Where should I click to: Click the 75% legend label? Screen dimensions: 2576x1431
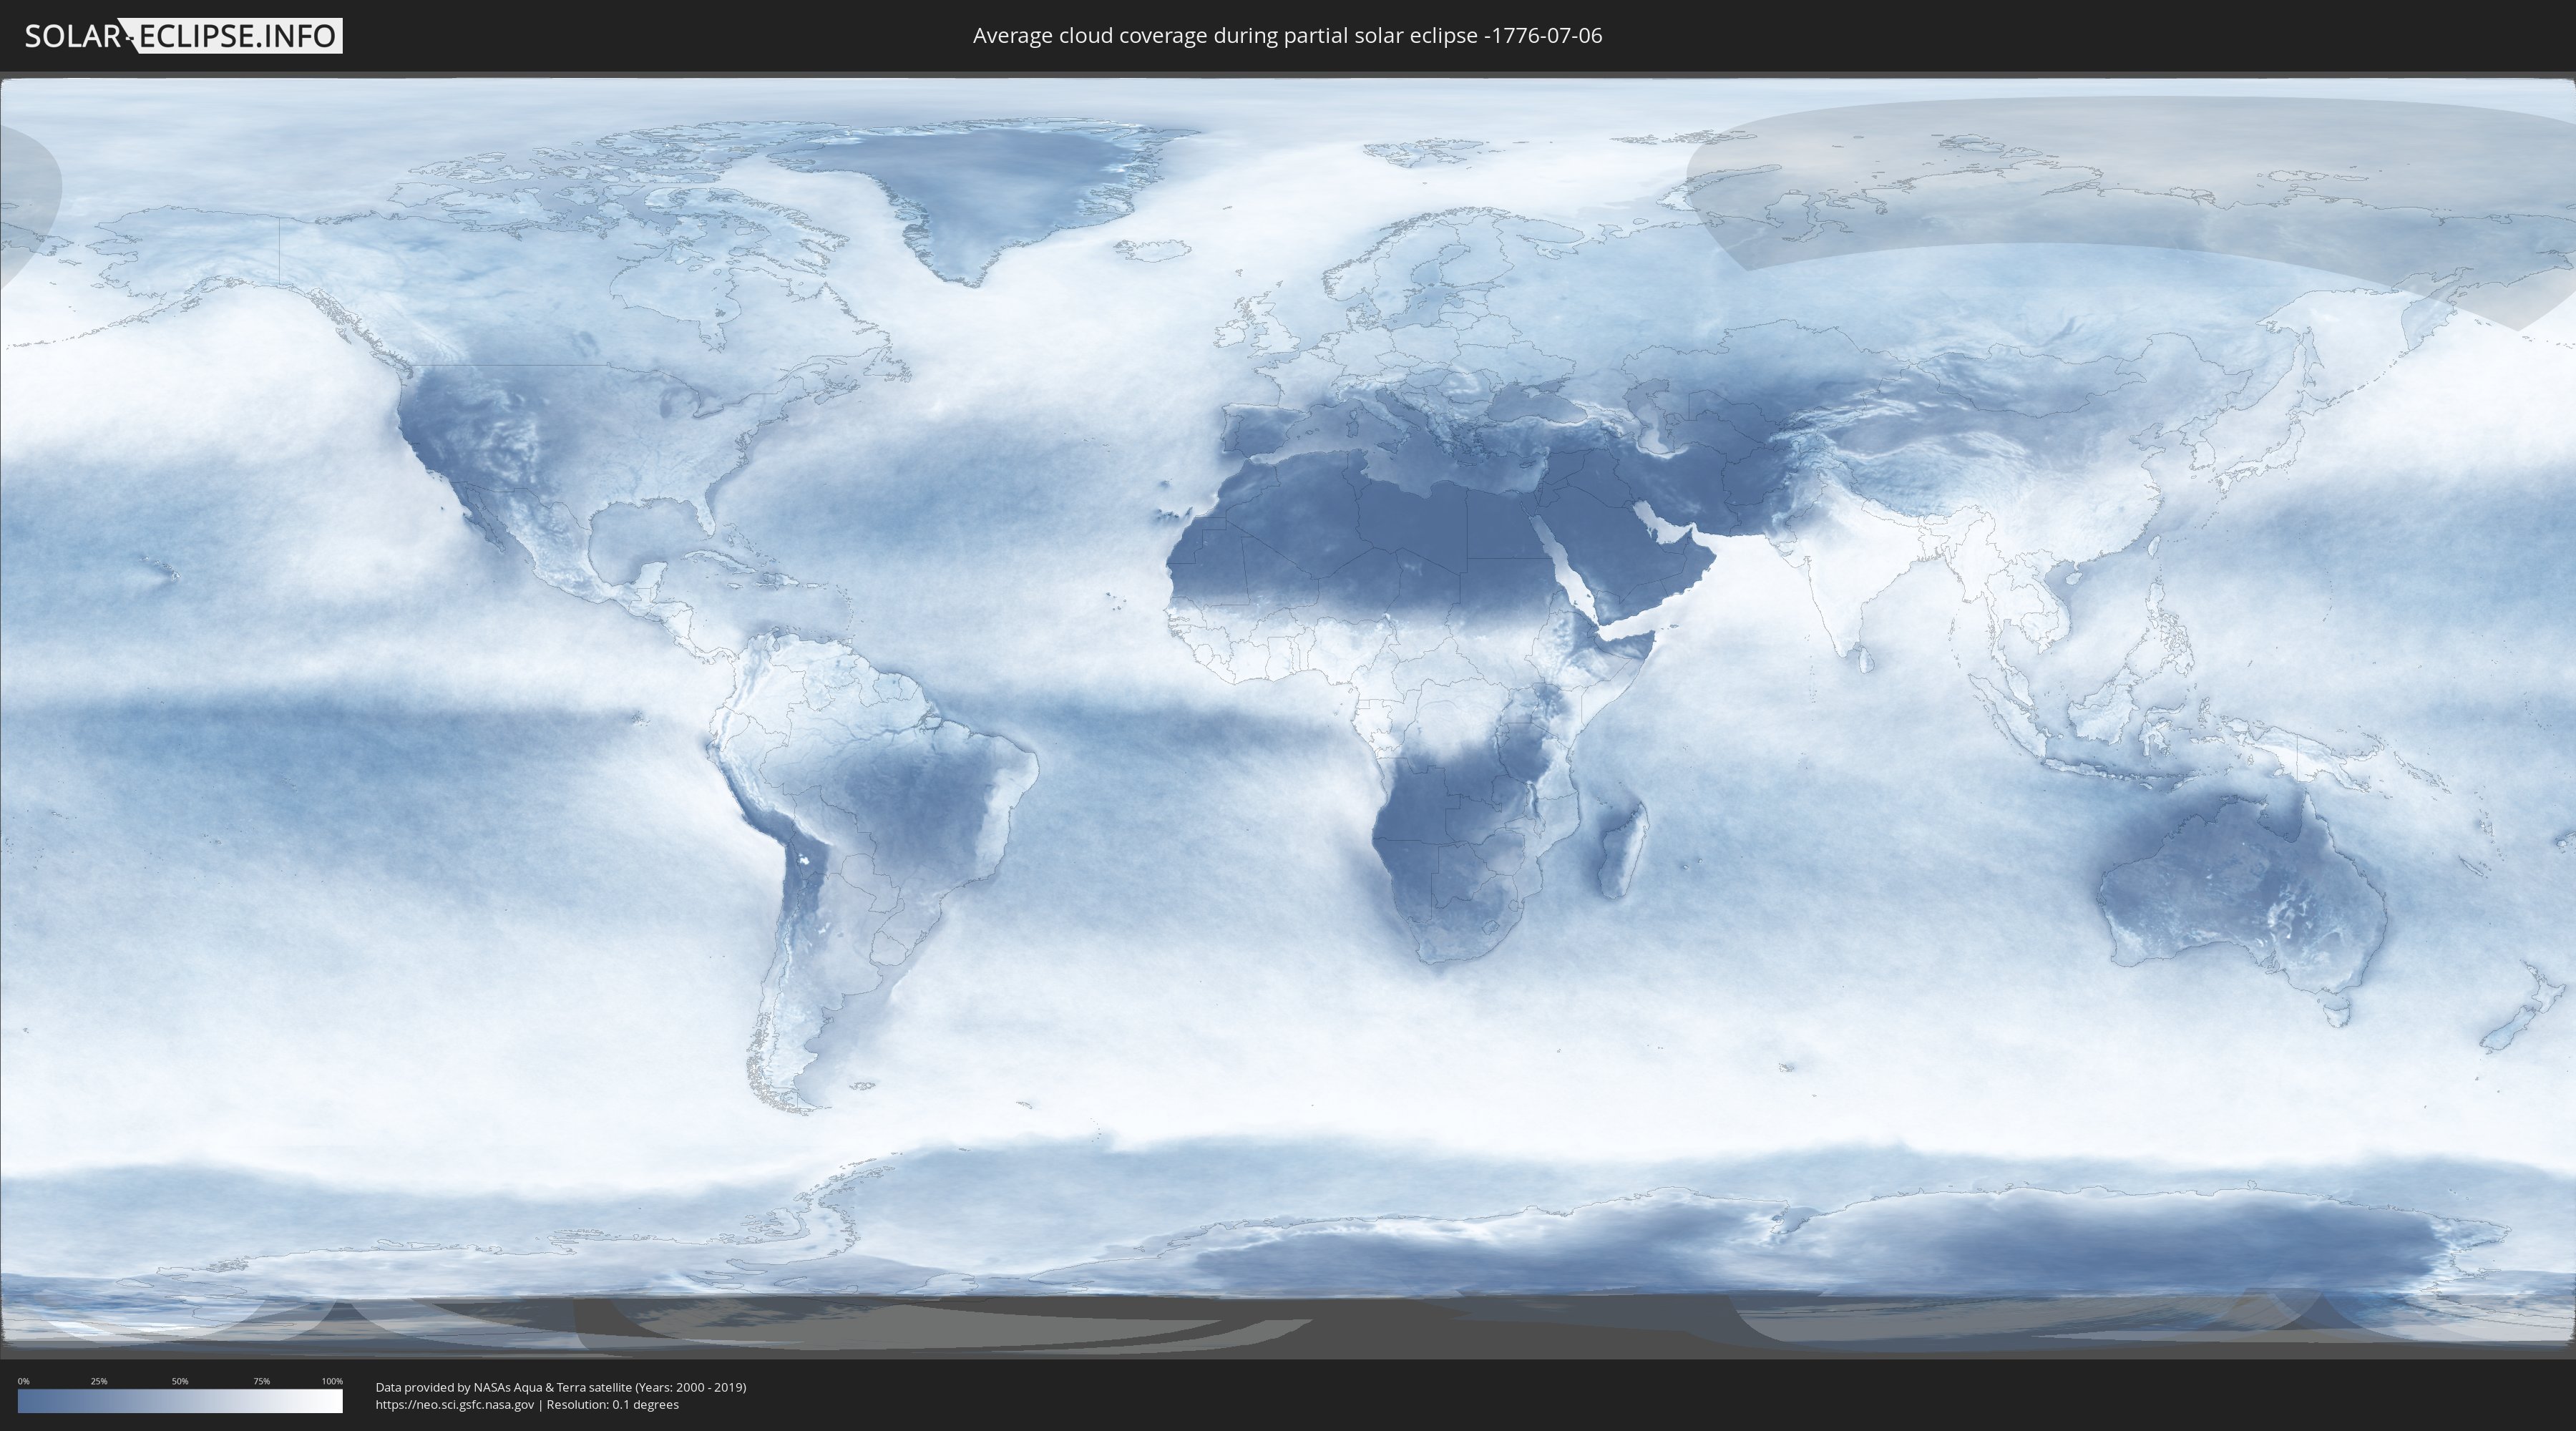click(261, 1381)
